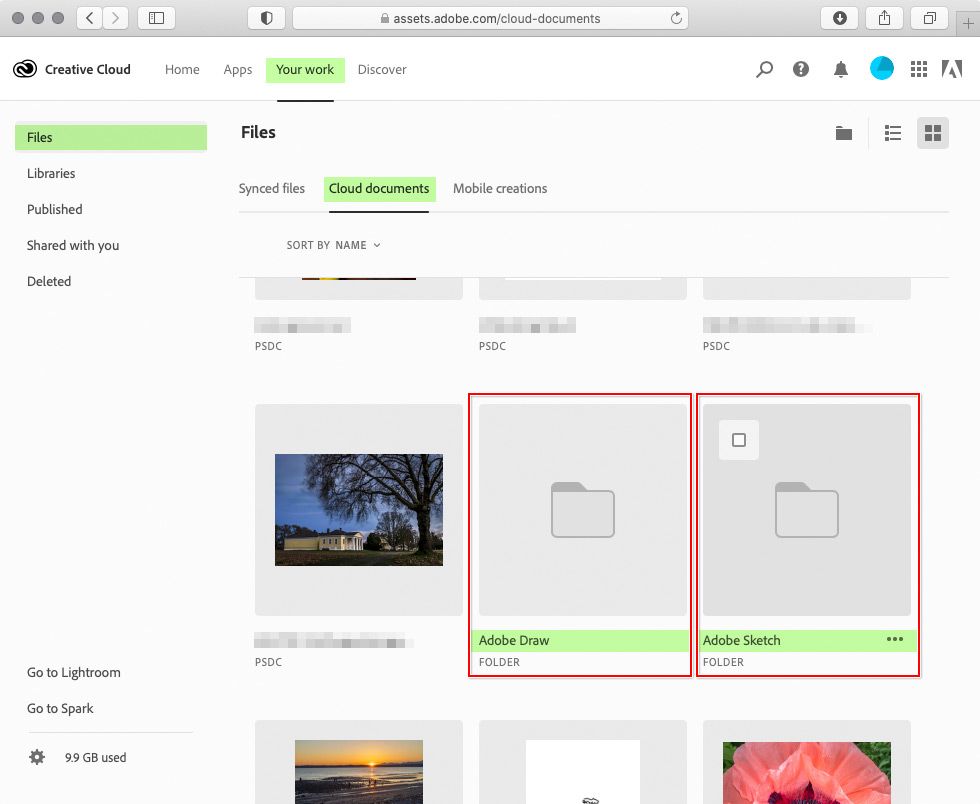The height and width of the screenshot is (804, 980).
Task: Show notifications with the bell icon
Action: [x=841, y=69]
